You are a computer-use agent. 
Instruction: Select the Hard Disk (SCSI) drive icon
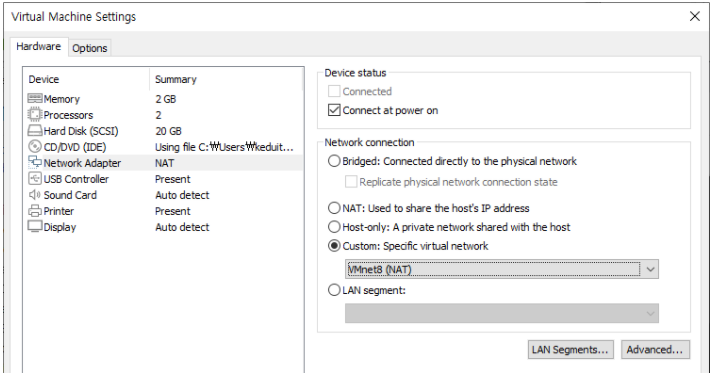click(35, 131)
